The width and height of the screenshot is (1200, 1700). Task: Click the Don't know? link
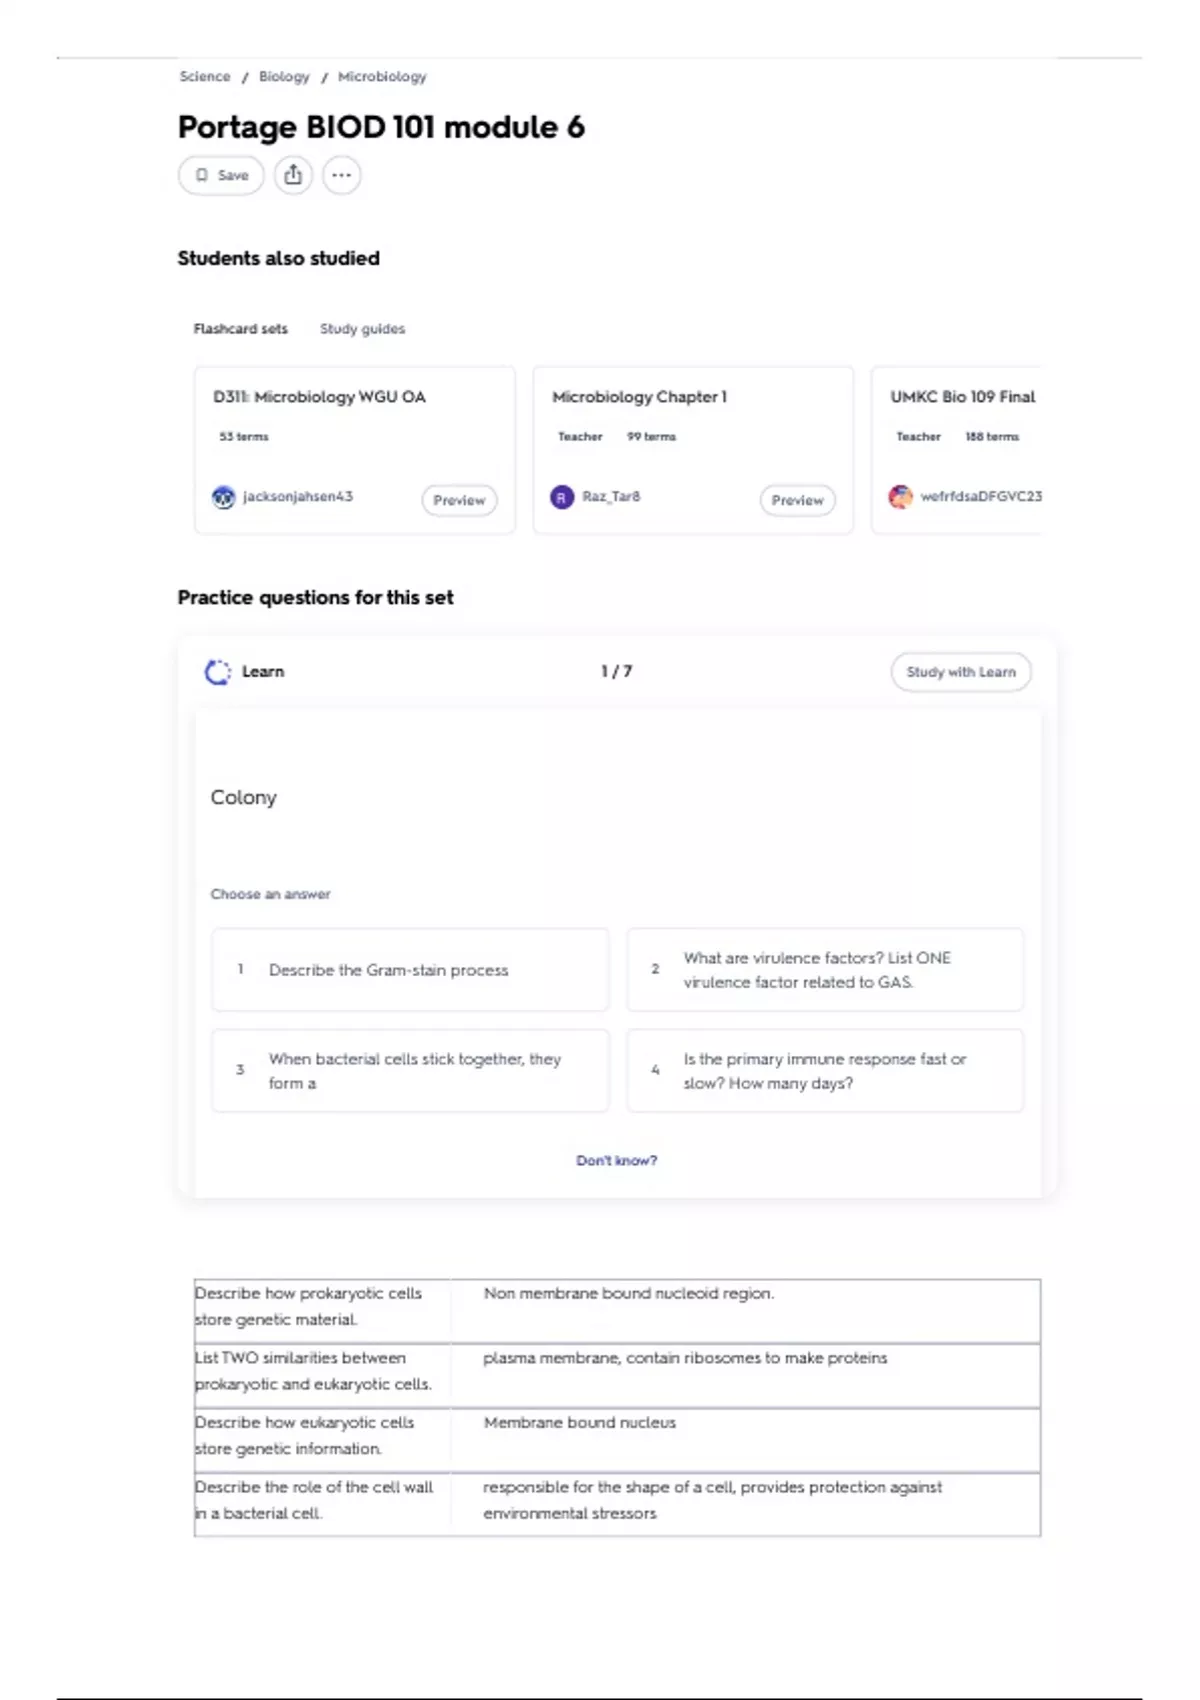pyautogui.click(x=616, y=1161)
